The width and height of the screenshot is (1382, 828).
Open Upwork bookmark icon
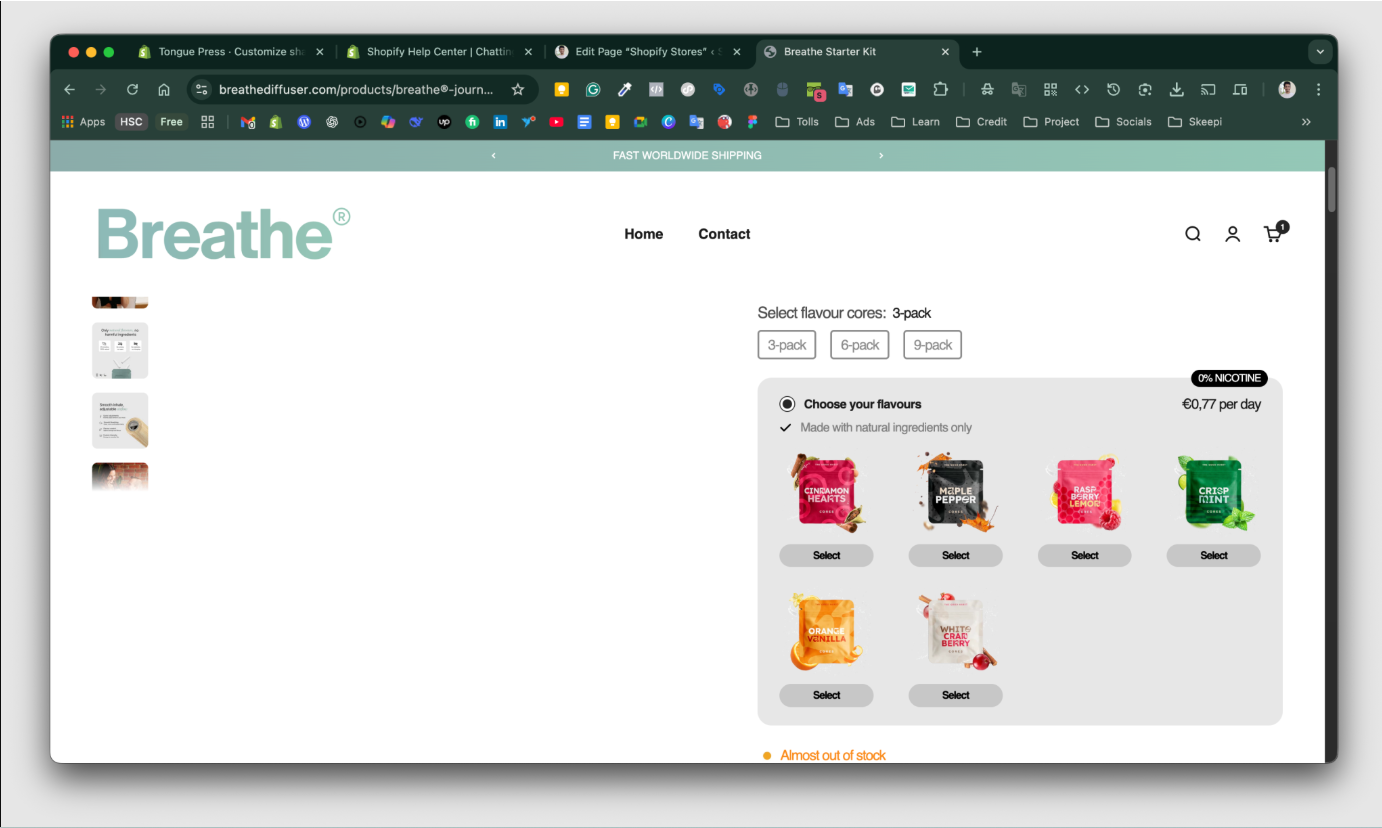tap(444, 122)
